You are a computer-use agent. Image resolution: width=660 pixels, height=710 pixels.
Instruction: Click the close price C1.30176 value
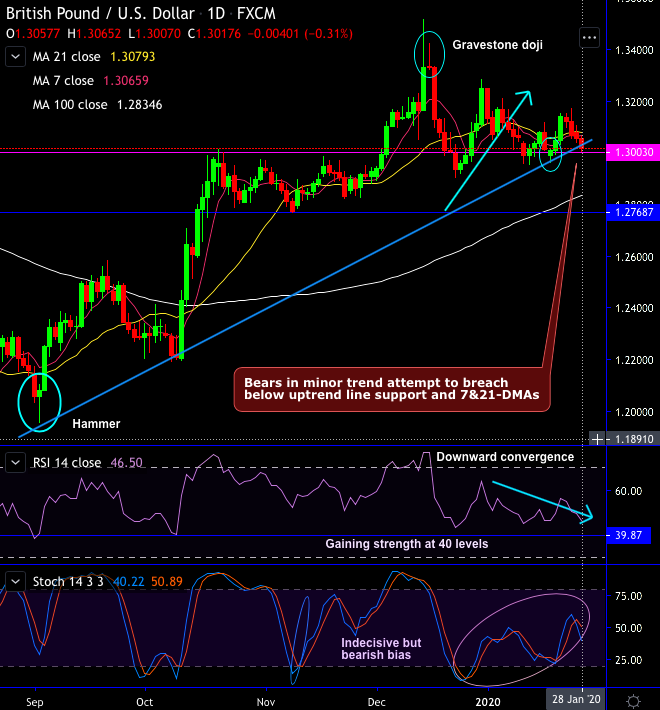(x=214, y=34)
